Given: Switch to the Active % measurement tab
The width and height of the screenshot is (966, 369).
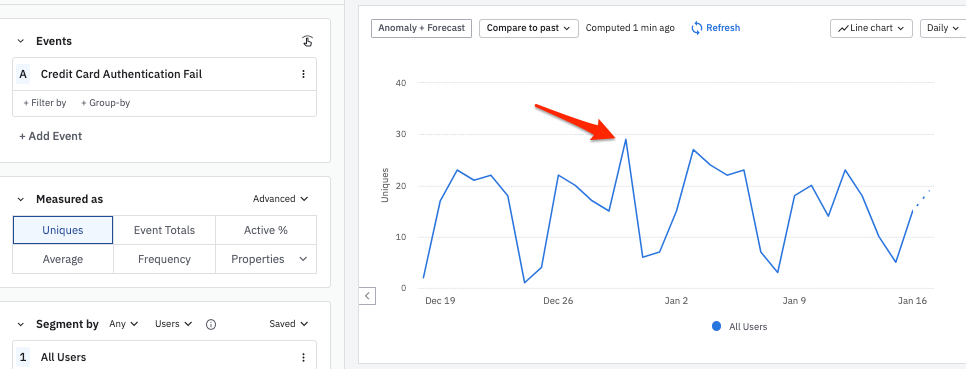Looking at the screenshot, I should [x=266, y=230].
